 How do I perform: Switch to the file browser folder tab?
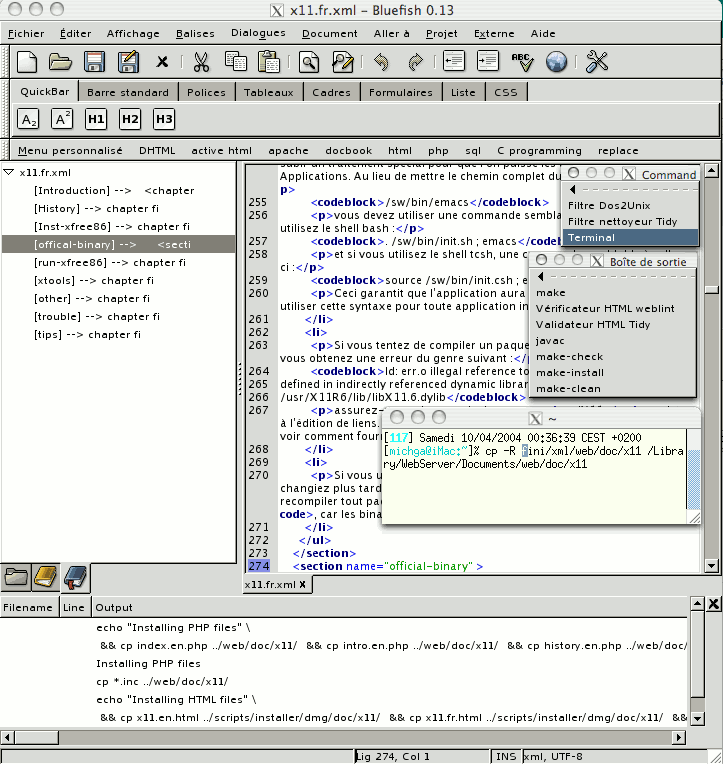[17, 576]
